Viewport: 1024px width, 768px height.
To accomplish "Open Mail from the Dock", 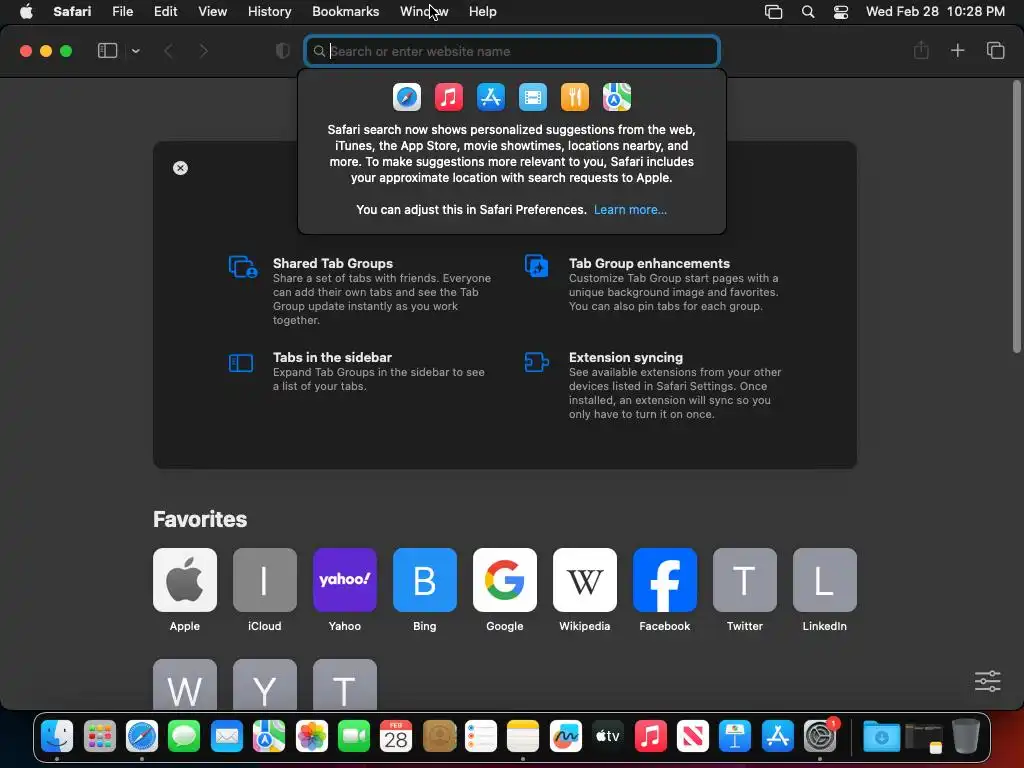I will pyautogui.click(x=227, y=737).
